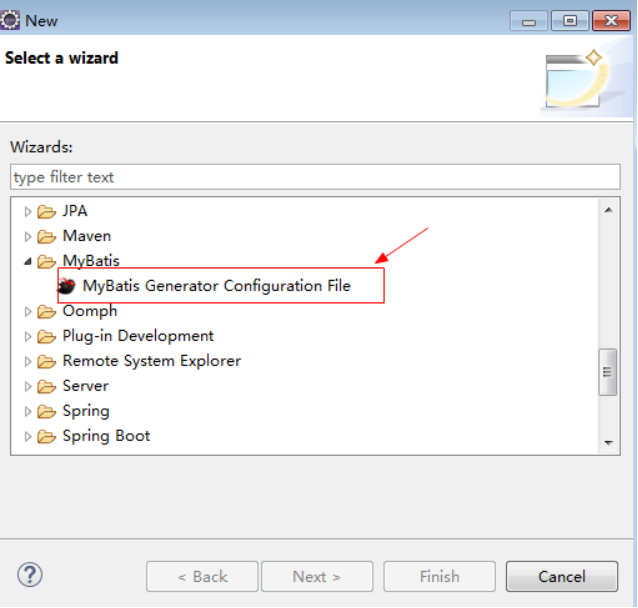Click the Next > button
The height and width of the screenshot is (608, 638).
[317, 577]
